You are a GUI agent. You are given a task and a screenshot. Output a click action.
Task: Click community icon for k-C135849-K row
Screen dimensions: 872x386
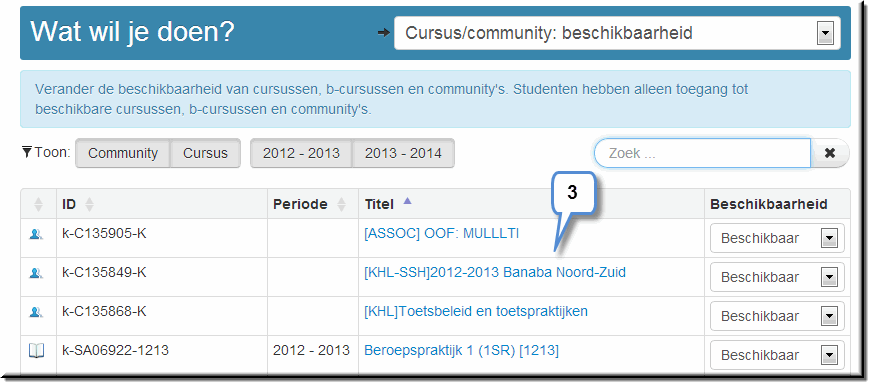click(x=36, y=273)
